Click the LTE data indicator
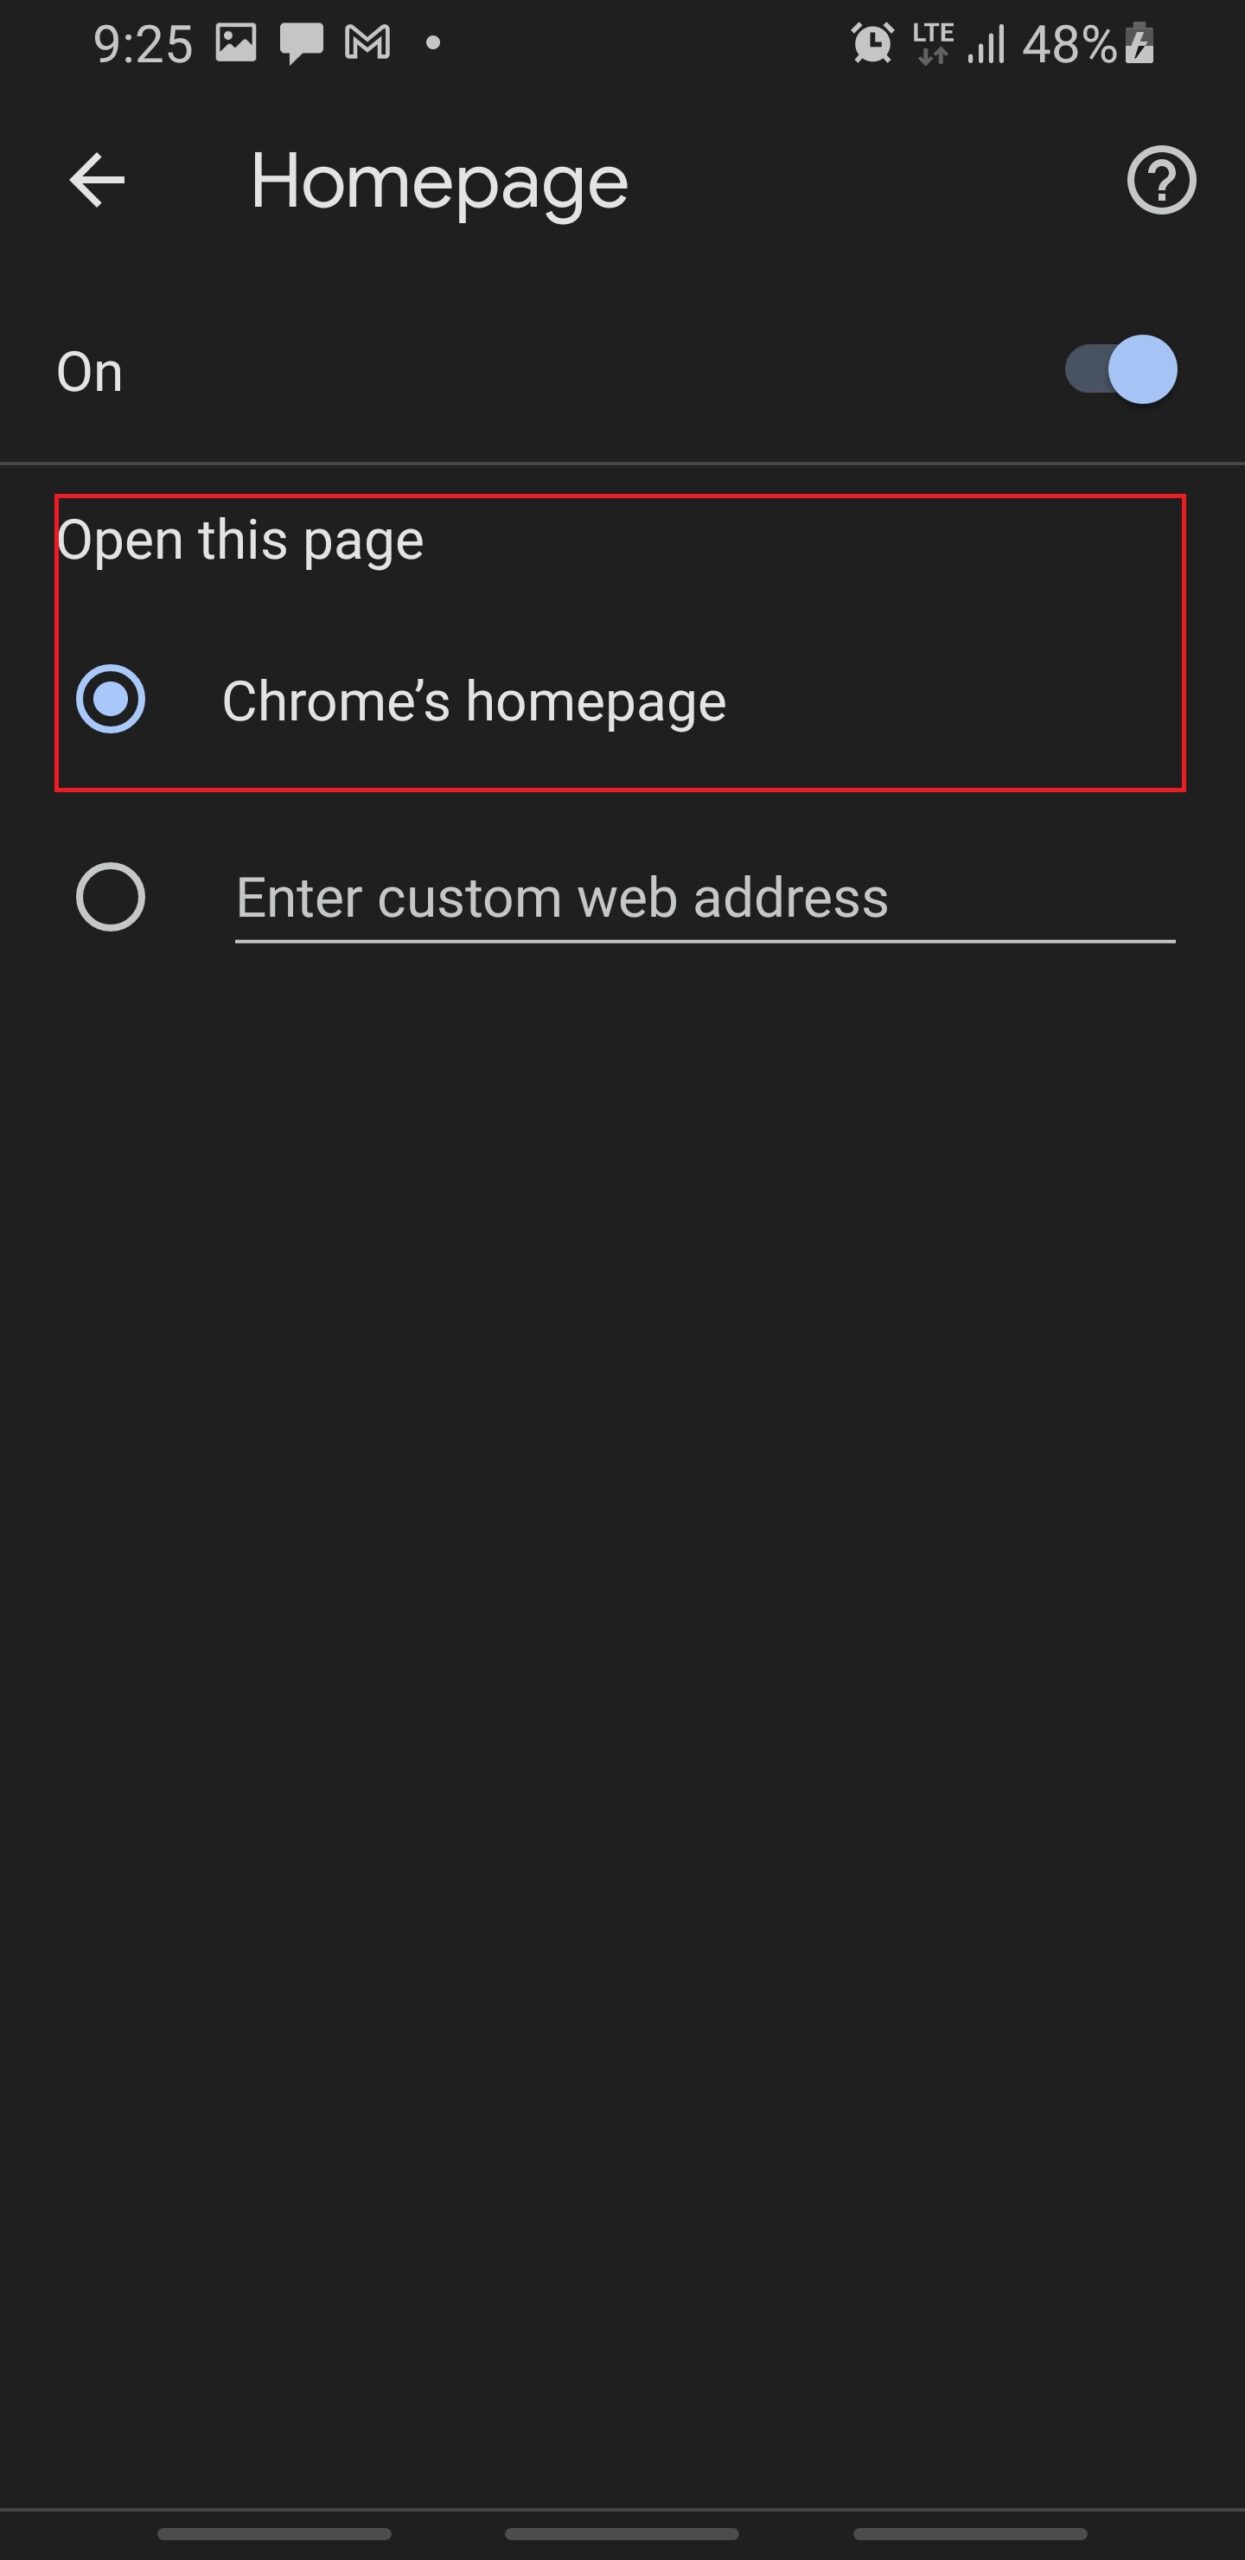The width and height of the screenshot is (1245, 2560). [932, 44]
